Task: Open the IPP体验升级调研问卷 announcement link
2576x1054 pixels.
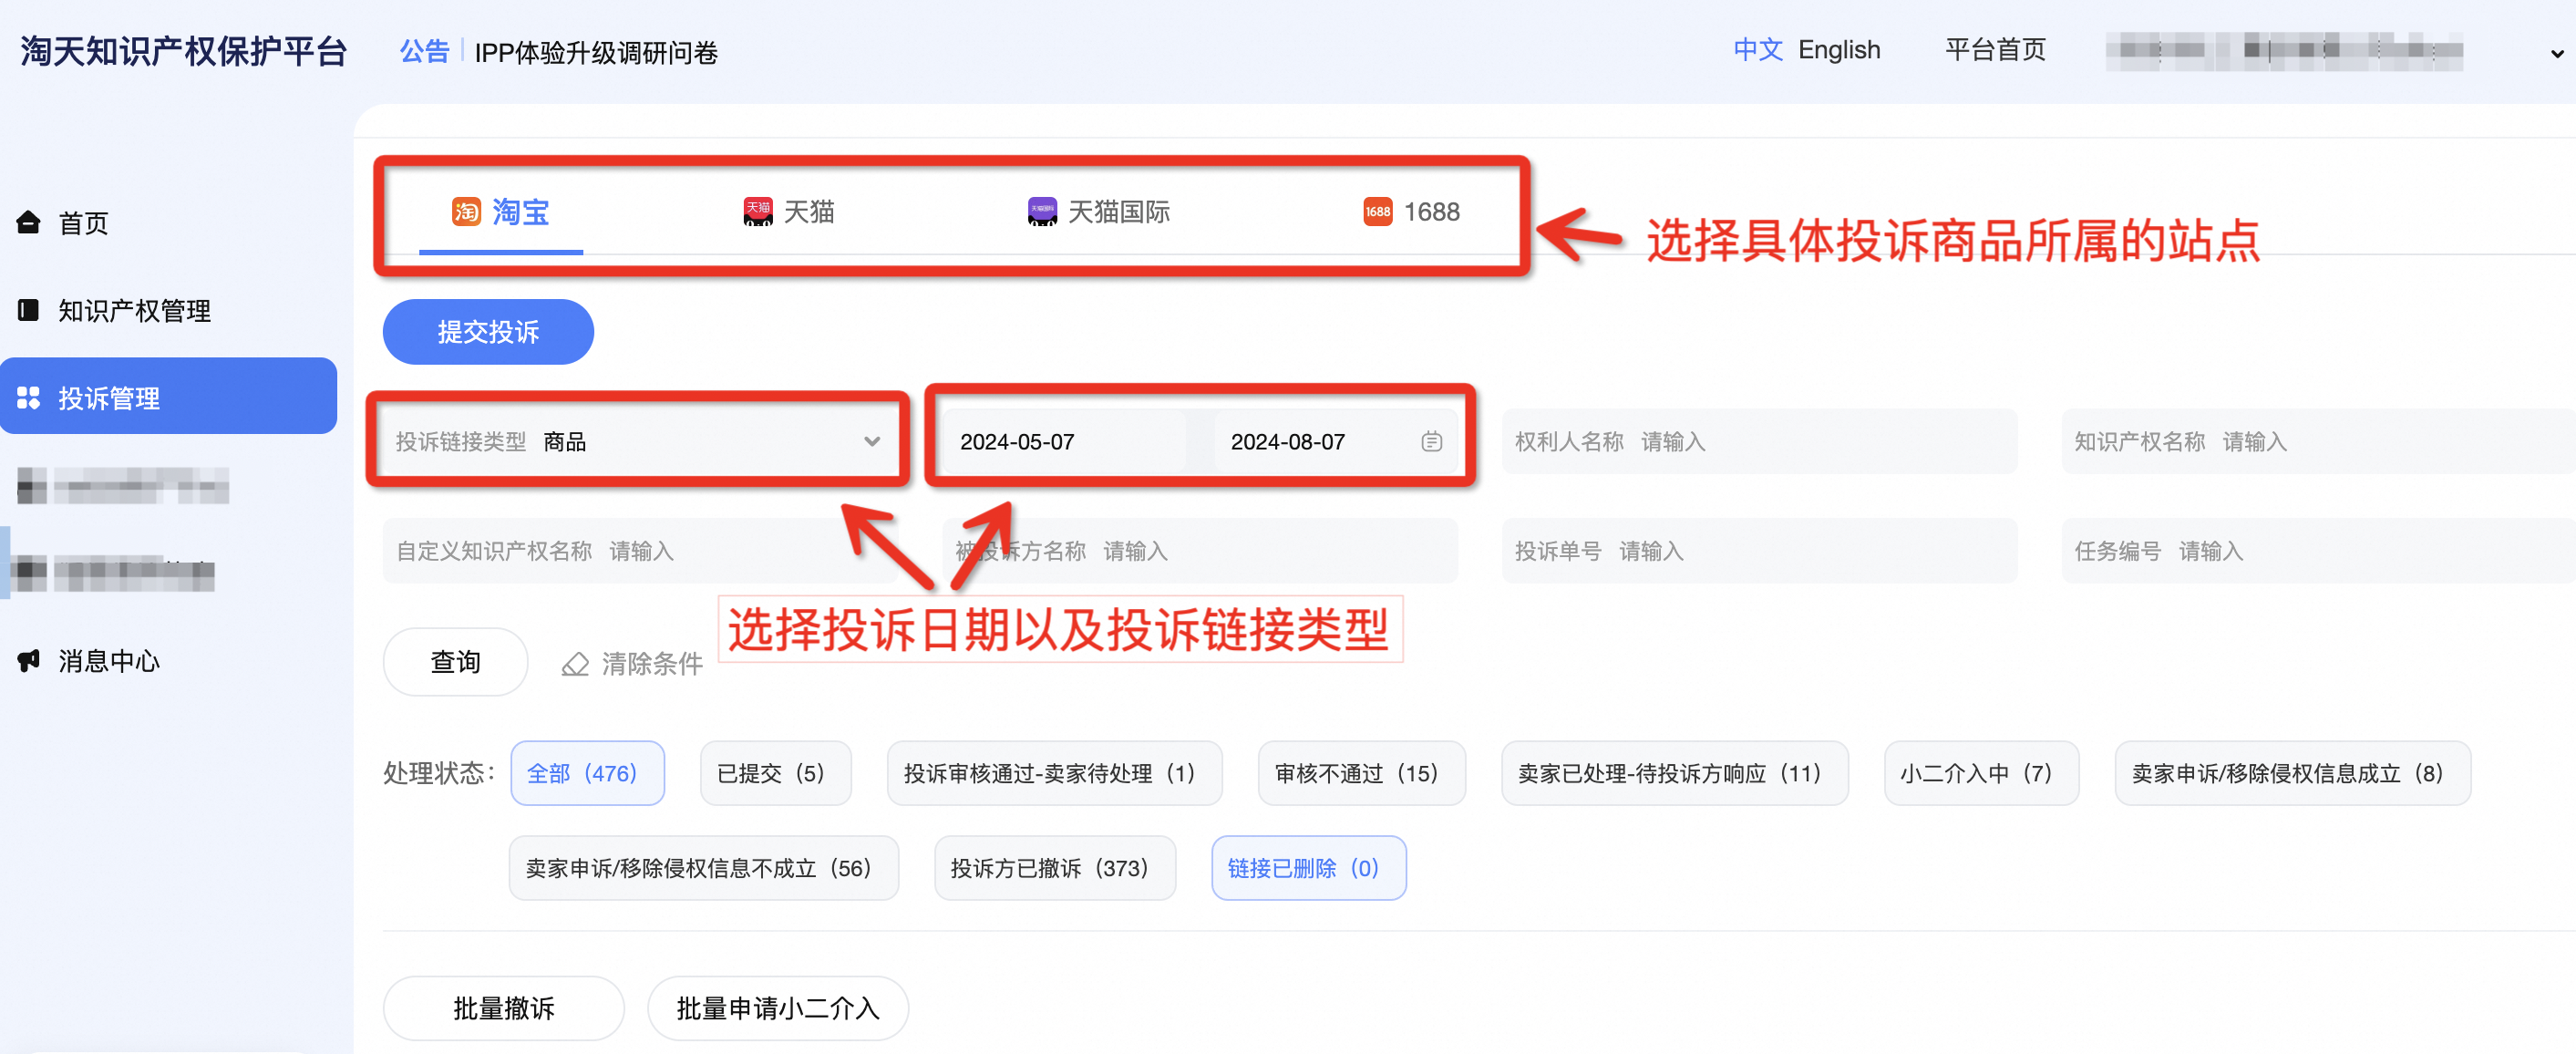Action: [x=596, y=52]
